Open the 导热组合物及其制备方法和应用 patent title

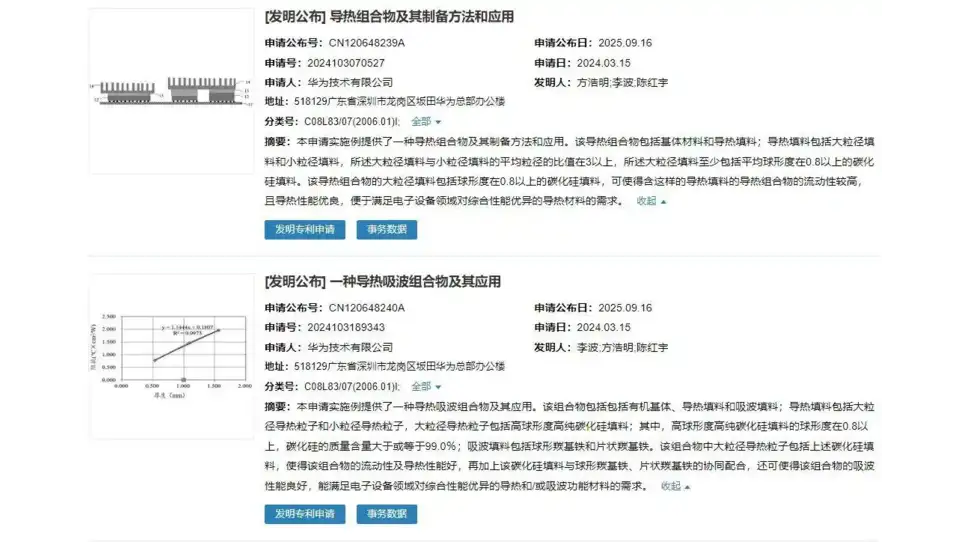(x=414, y=18)
